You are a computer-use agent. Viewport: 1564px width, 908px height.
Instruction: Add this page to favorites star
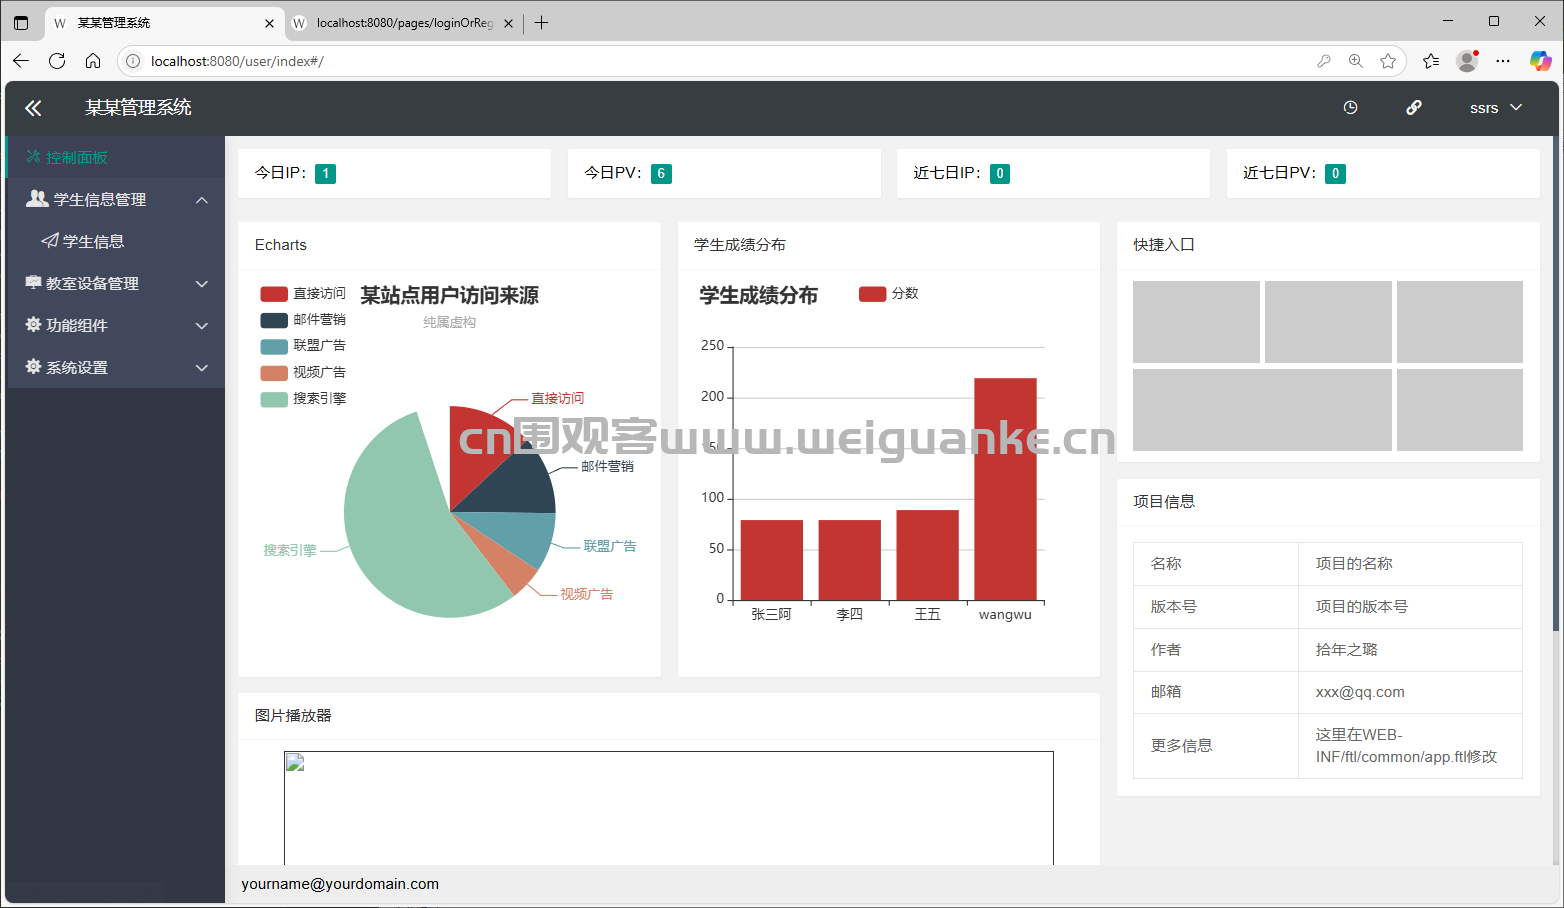(1388, 61)
